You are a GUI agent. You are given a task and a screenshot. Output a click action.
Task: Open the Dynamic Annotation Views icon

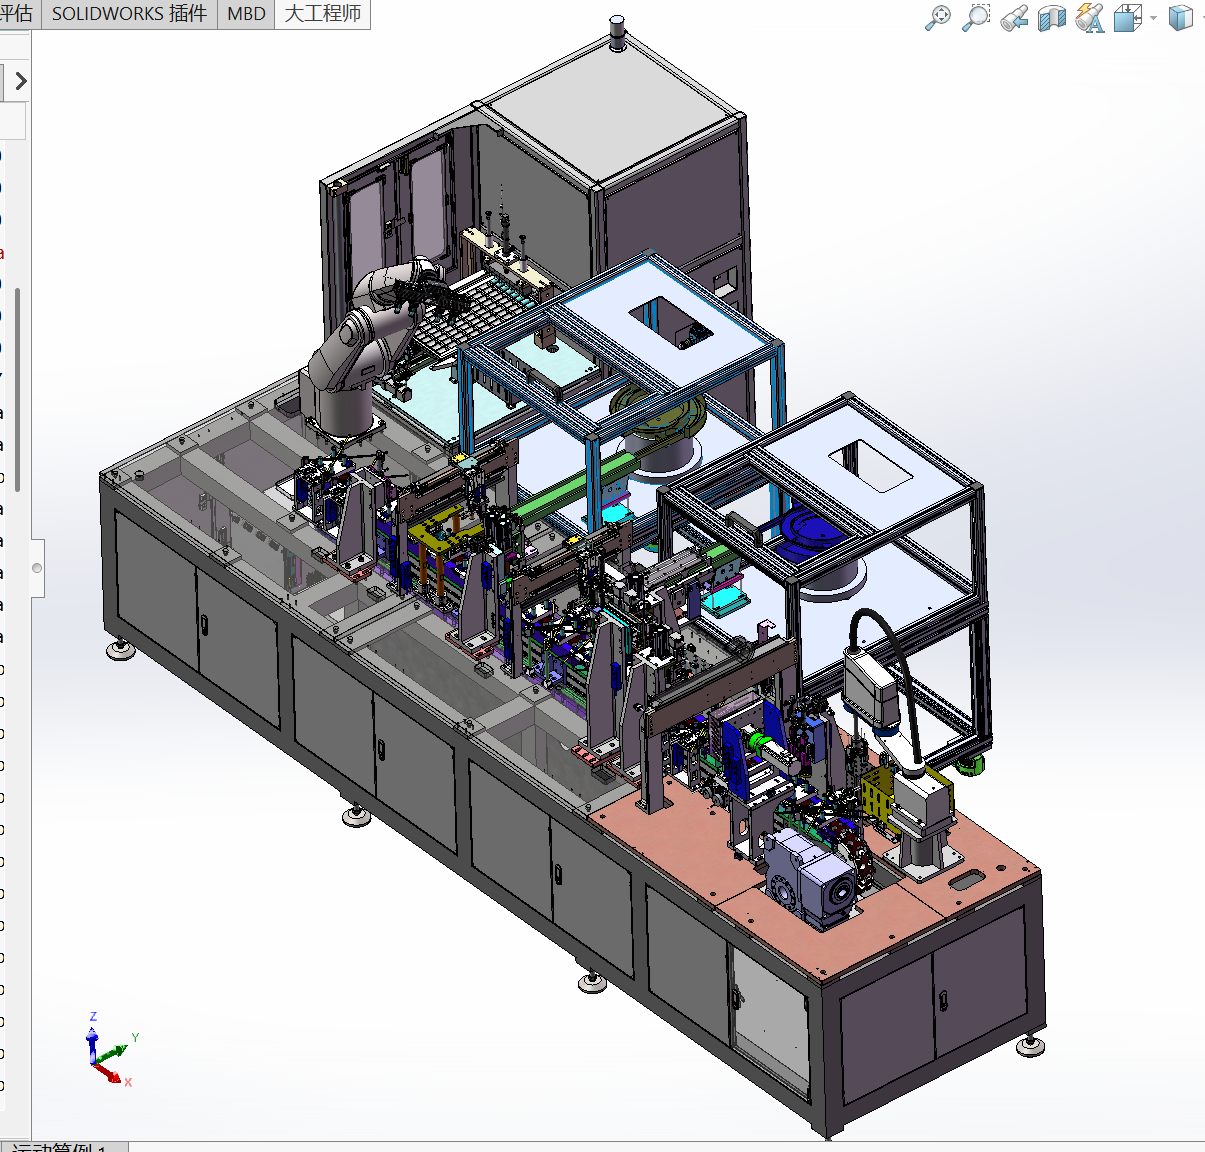(x=1090, y=18)
